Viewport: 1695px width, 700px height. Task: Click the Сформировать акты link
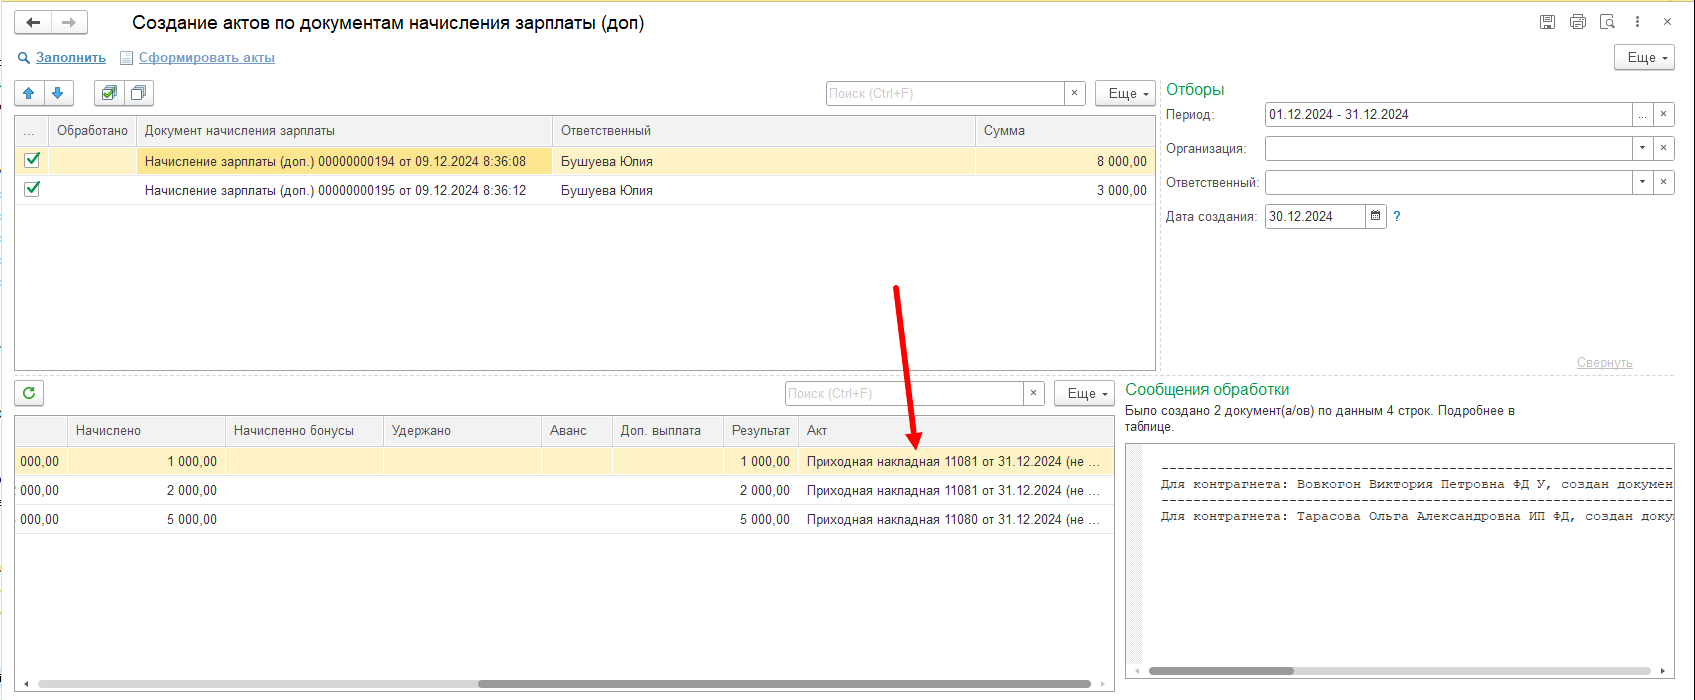[x=207, y=58]
